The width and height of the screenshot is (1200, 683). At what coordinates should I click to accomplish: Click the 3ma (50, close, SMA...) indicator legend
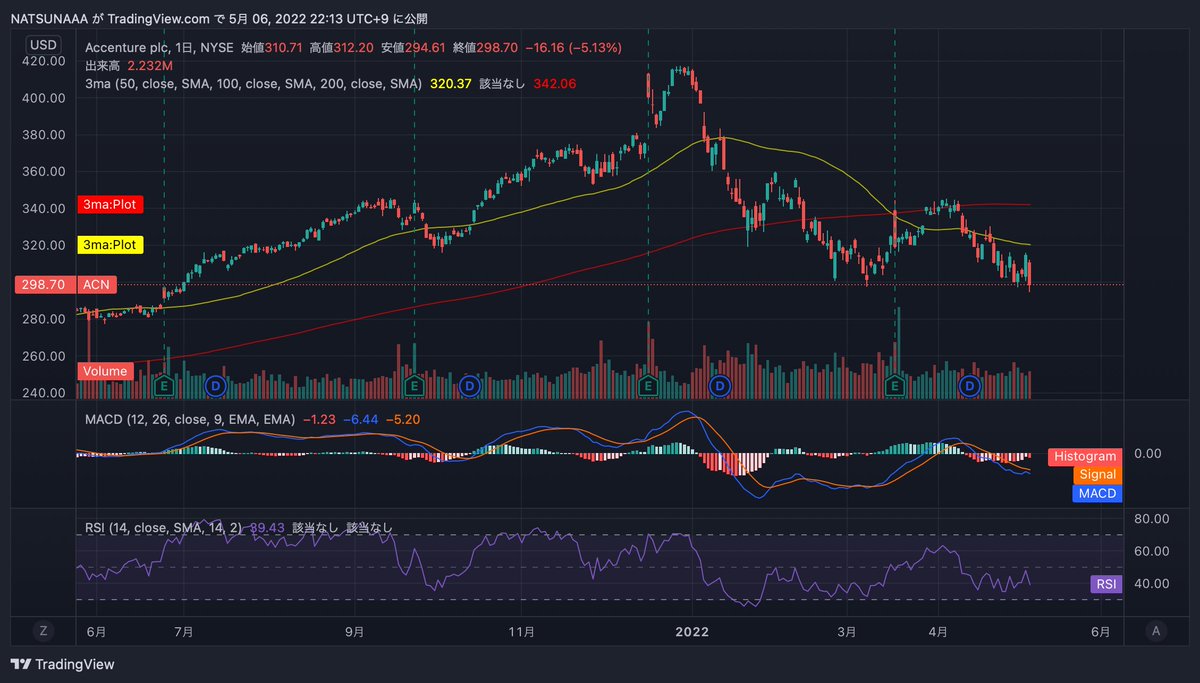click(x=254, y=84)
